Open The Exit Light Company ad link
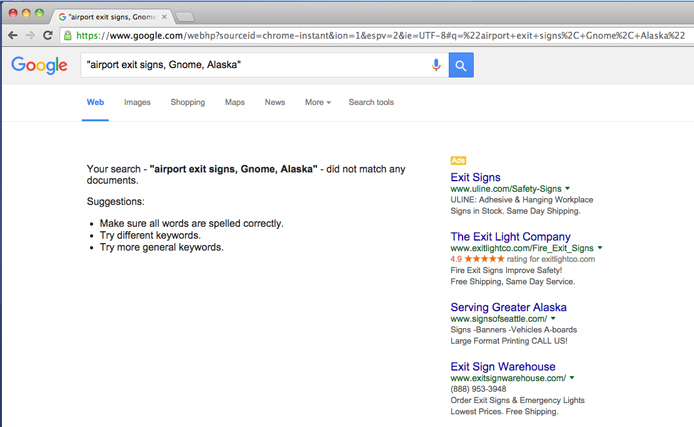The image size is (694, 427). coord(510,236)
